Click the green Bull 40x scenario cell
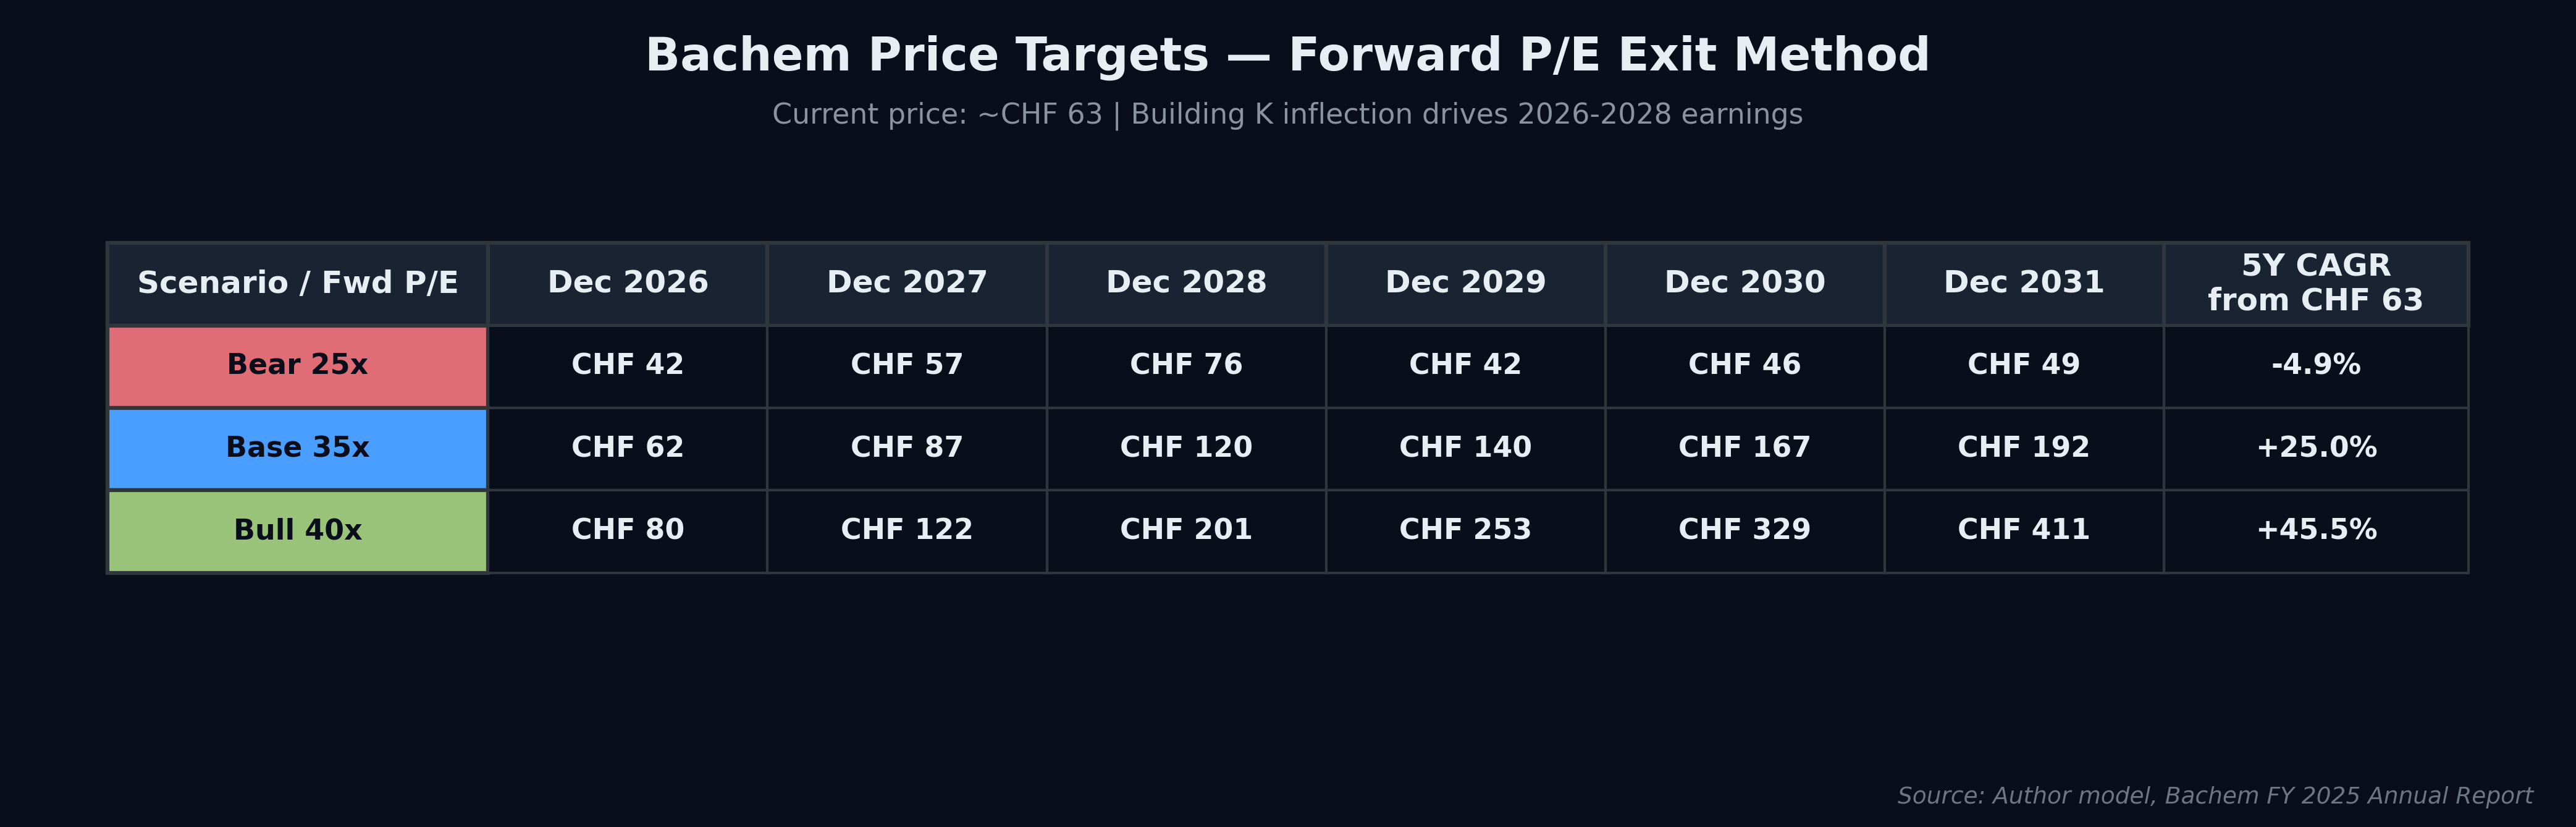 click(x=298, y=531)
